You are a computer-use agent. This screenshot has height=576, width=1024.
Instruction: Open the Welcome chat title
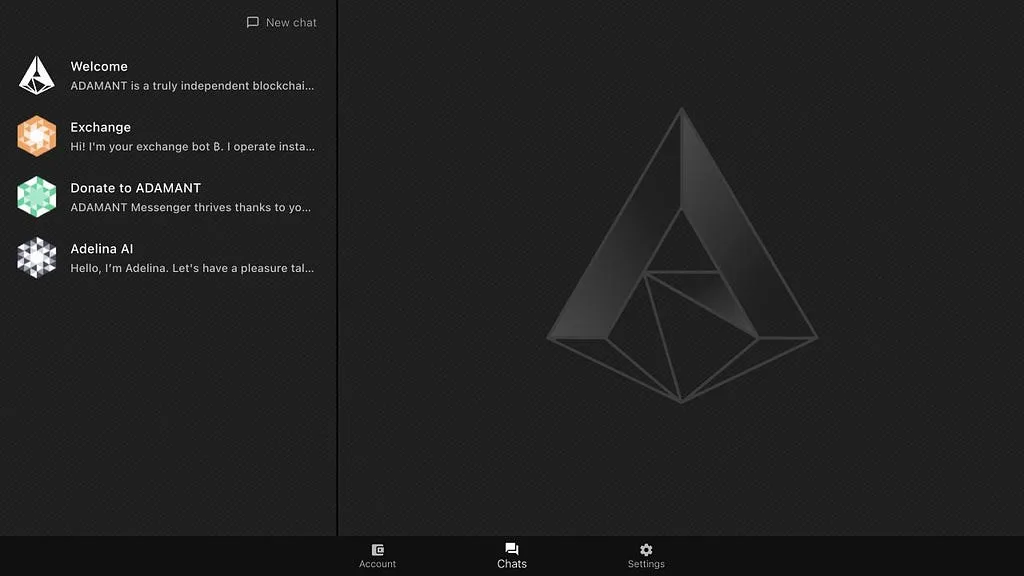(99, 66)
